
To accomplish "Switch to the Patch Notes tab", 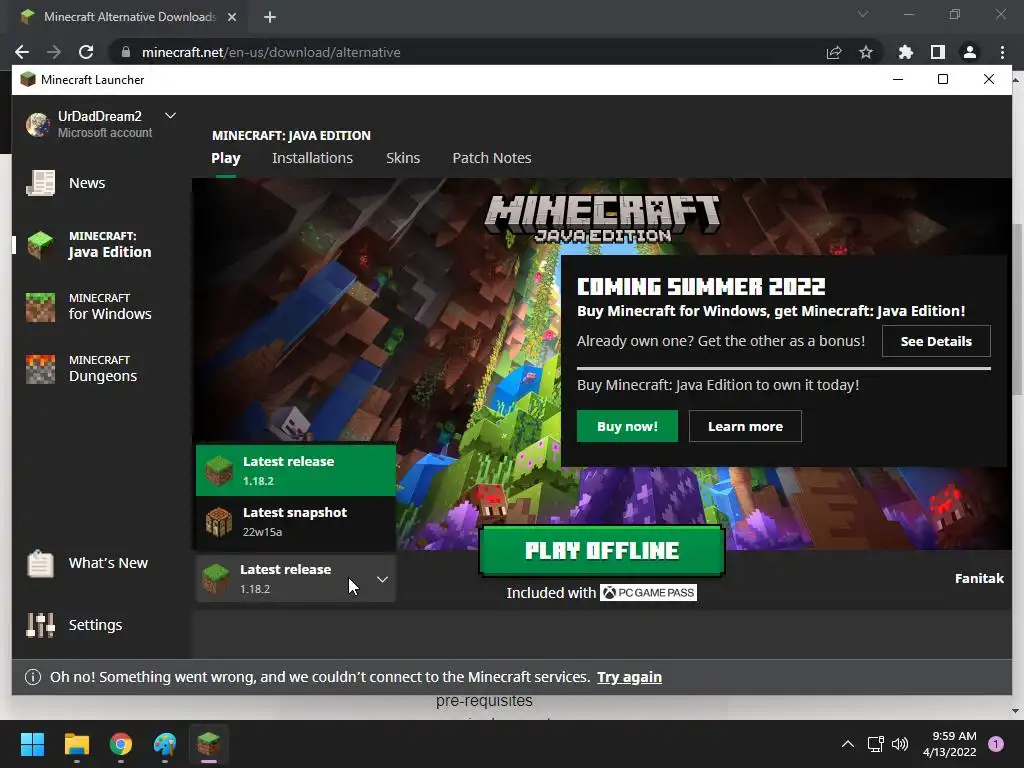I will click(492, 158).
